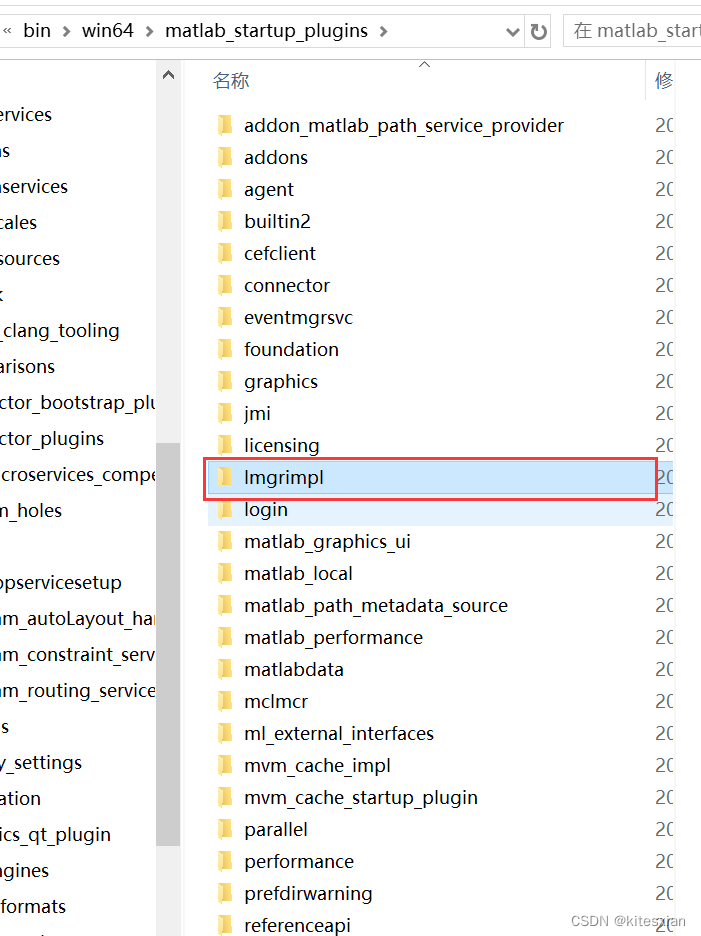Click the mvm_cache_impl folder icon
Image resolution: width=701 pixels, height=936 pixels.
pyautogui.click(x=225, y=765)
